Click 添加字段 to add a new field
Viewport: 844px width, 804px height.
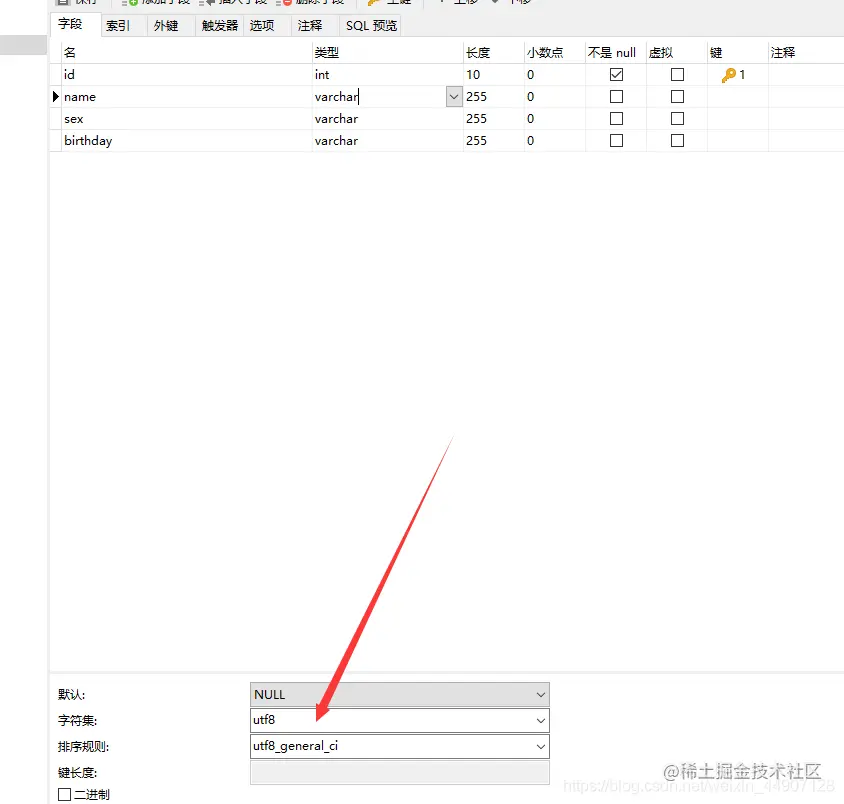point(160,3)
